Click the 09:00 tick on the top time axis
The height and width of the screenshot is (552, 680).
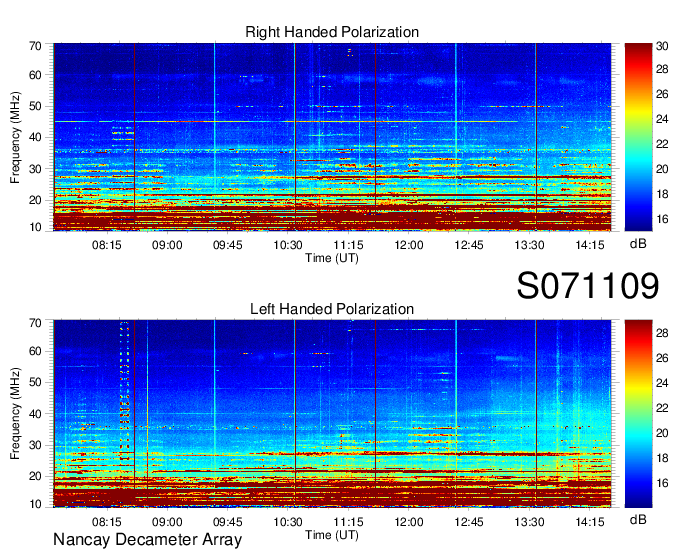click(167, 245)
